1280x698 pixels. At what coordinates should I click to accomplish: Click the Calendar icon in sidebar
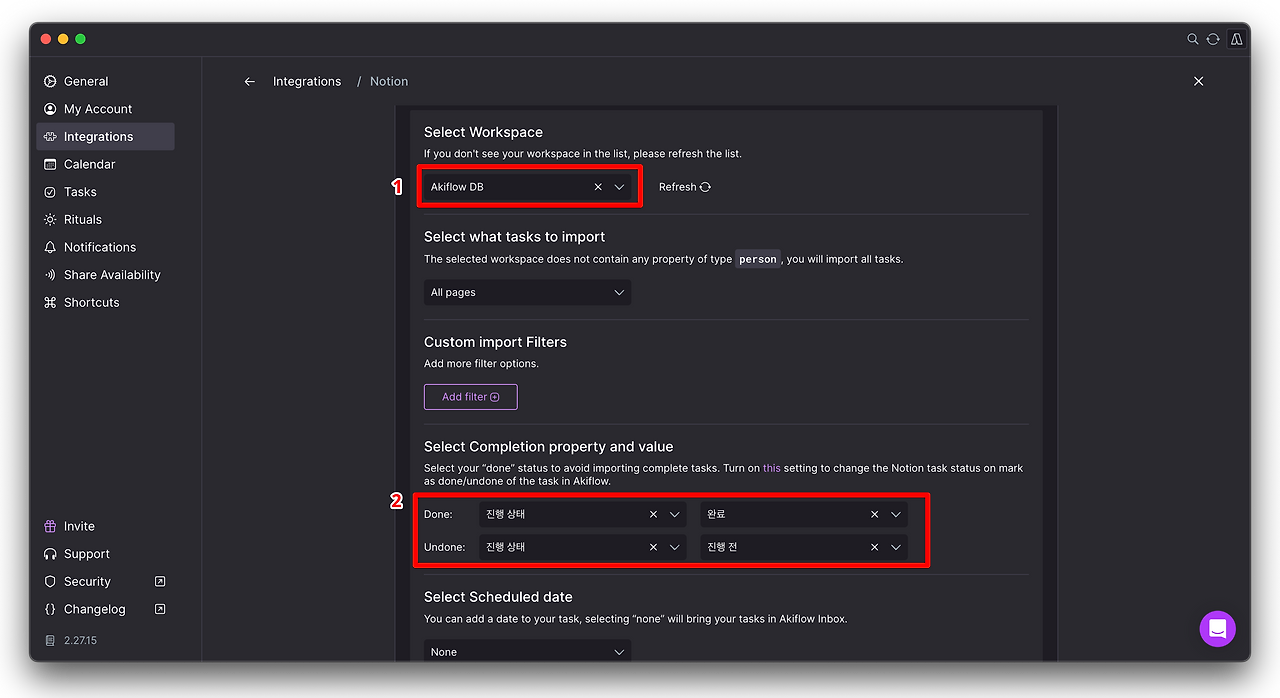coord(50,164)
